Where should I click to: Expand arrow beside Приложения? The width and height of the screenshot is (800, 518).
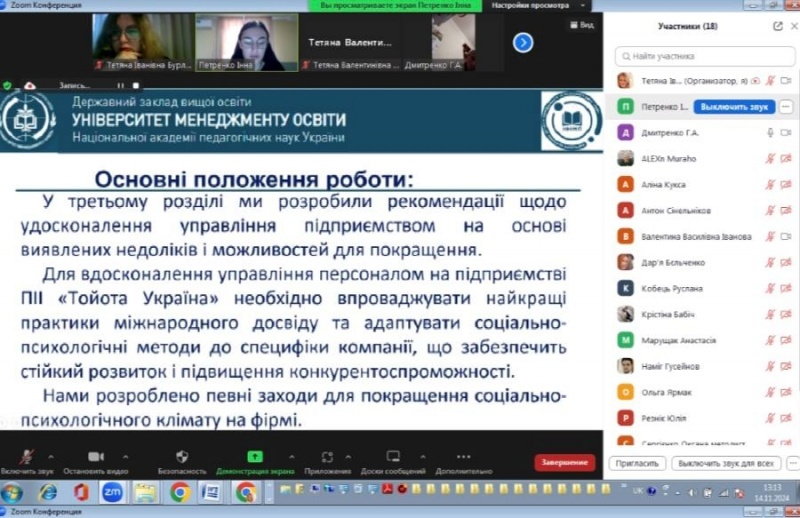pyautogui.click(x=348, y=457)
